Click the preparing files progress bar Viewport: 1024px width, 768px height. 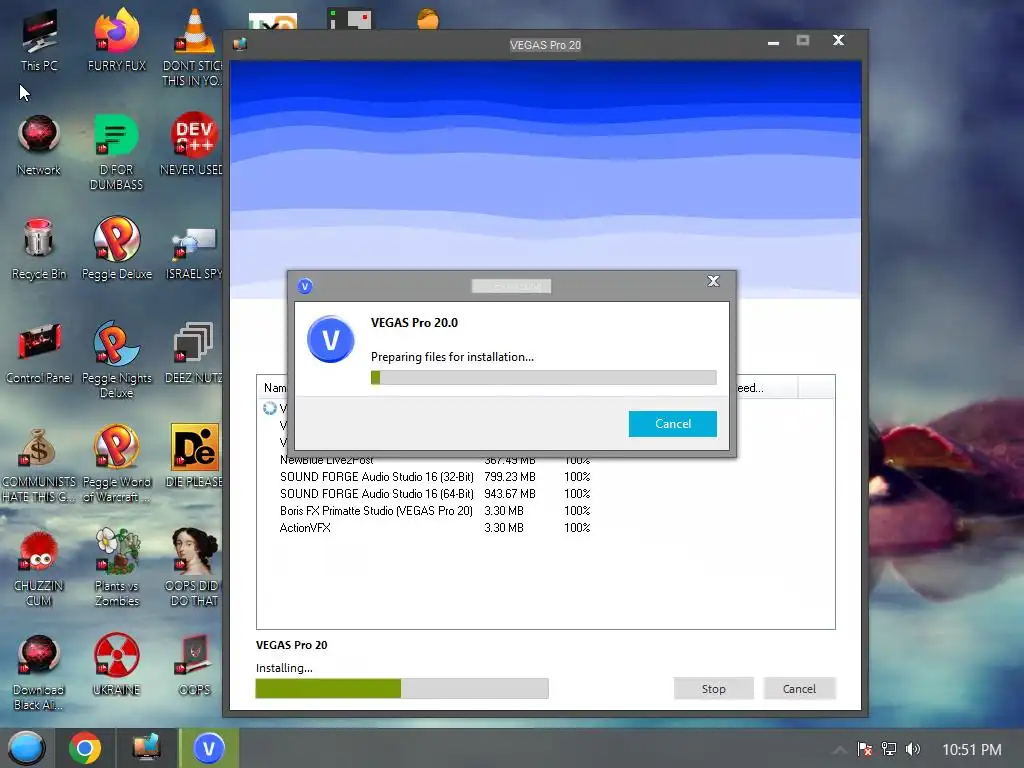point(543,377)
